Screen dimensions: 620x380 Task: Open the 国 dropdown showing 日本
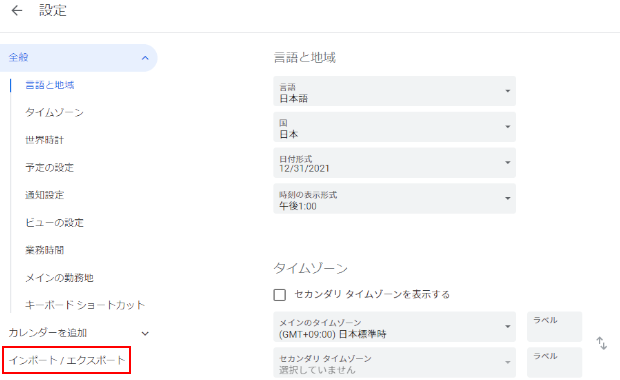pyautogui.click(x=394, y=127)
